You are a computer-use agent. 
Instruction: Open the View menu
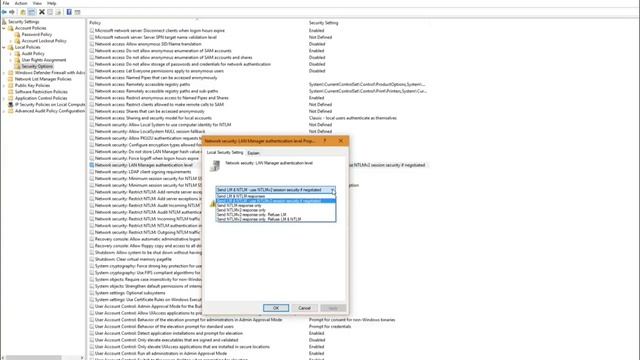37,3
